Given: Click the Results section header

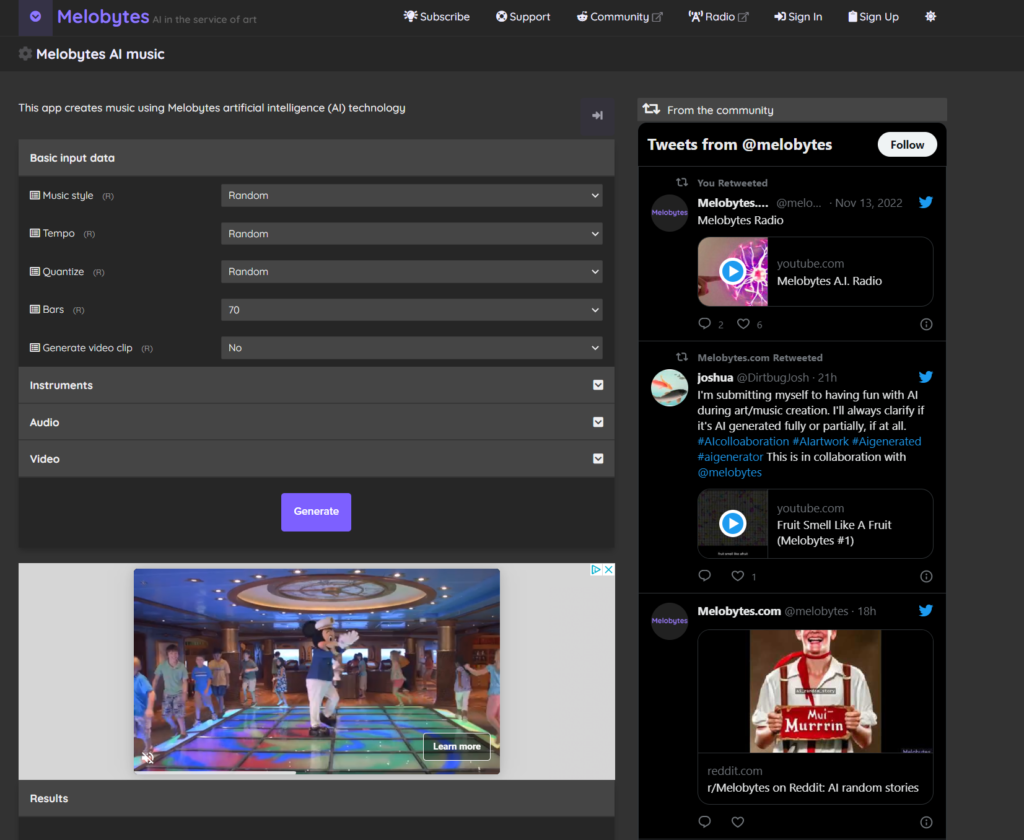Looking at the screenshot, I should (x=316, y=798).
